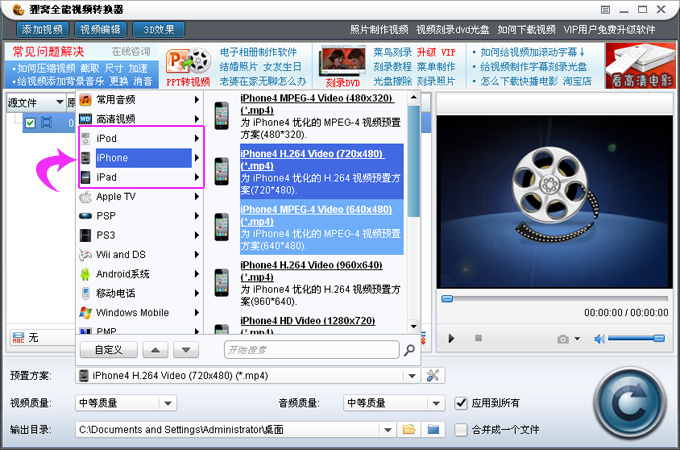Mute audio with the speaker icon

point(599,339)
